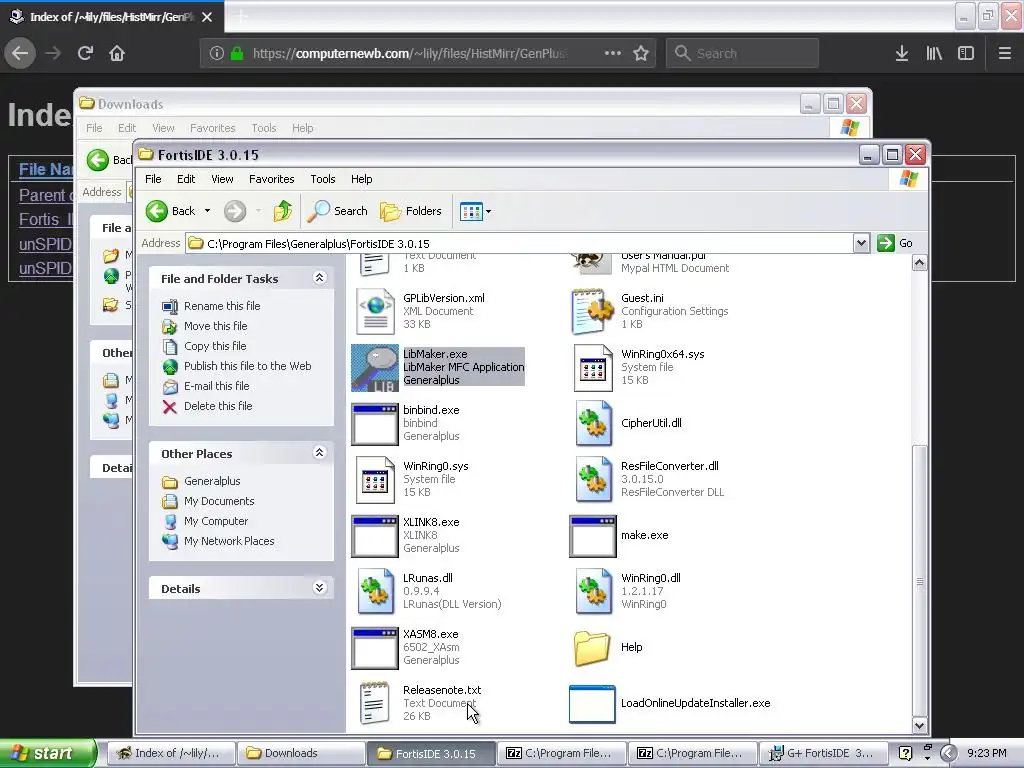
Task: Switch to G+ FortisIDE taskbar button
Action: click(x=823, y=754)
